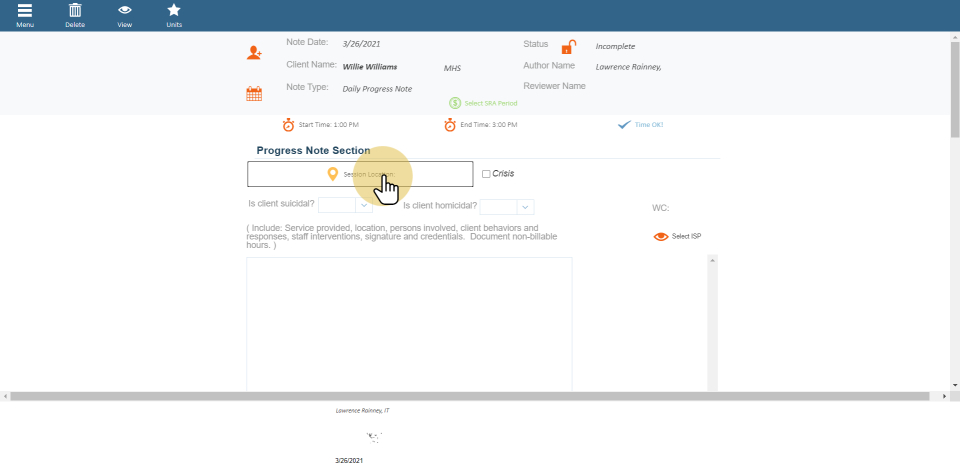Click the Delete trash can icon
Image resolution: width=960 pixels, height=469 pixels.
[x=75, y=11]
